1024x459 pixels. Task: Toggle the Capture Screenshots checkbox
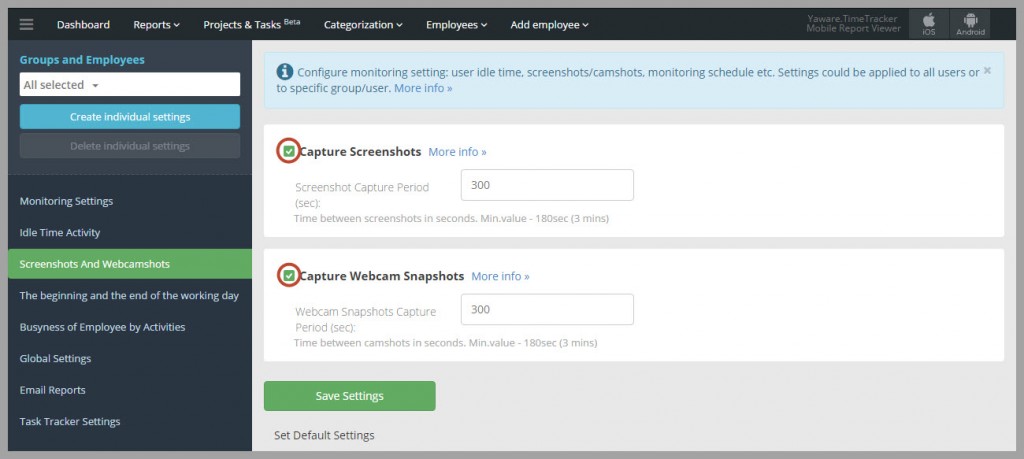(289, 151)
